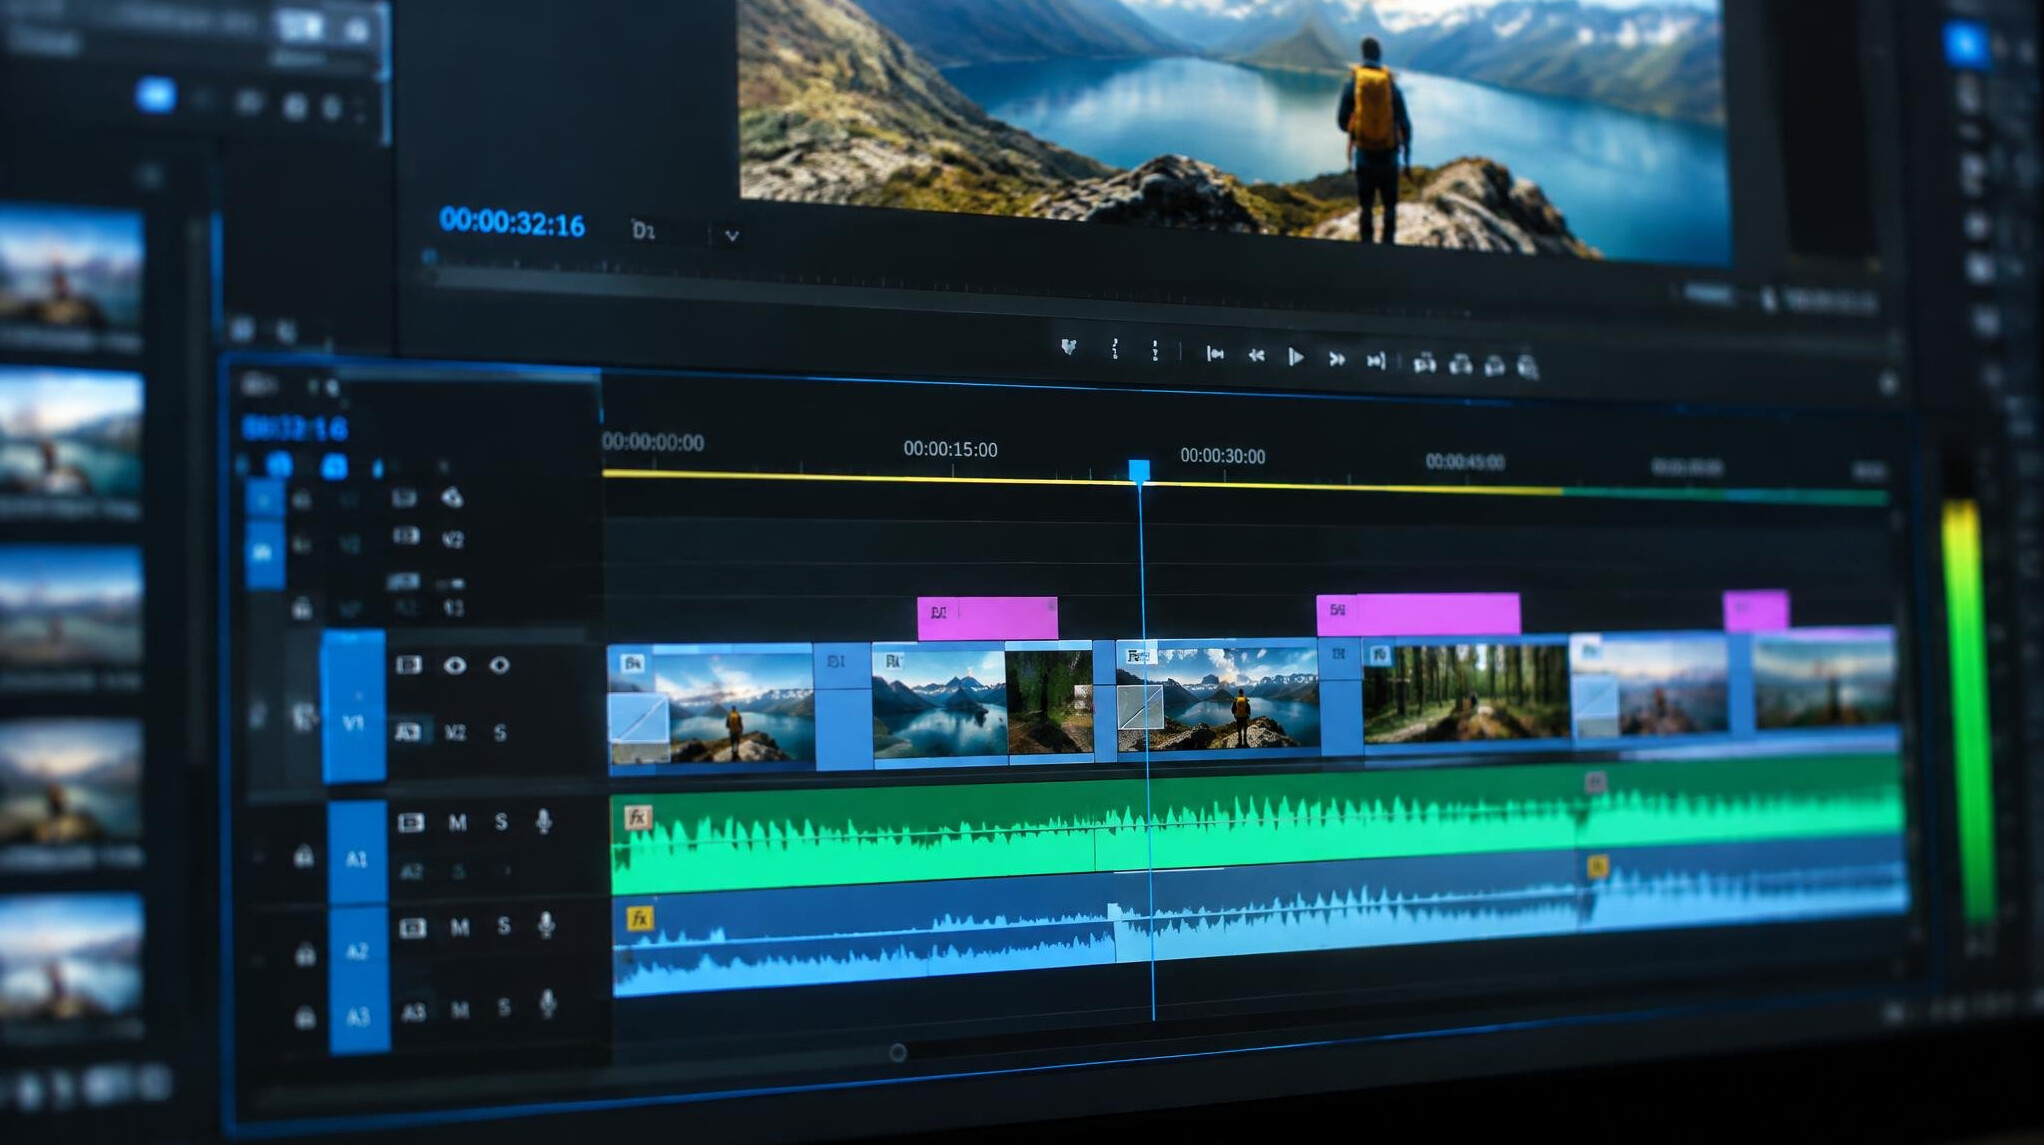Jump to the In point
The image size is (2044, 1145).
click(1215, 353)
